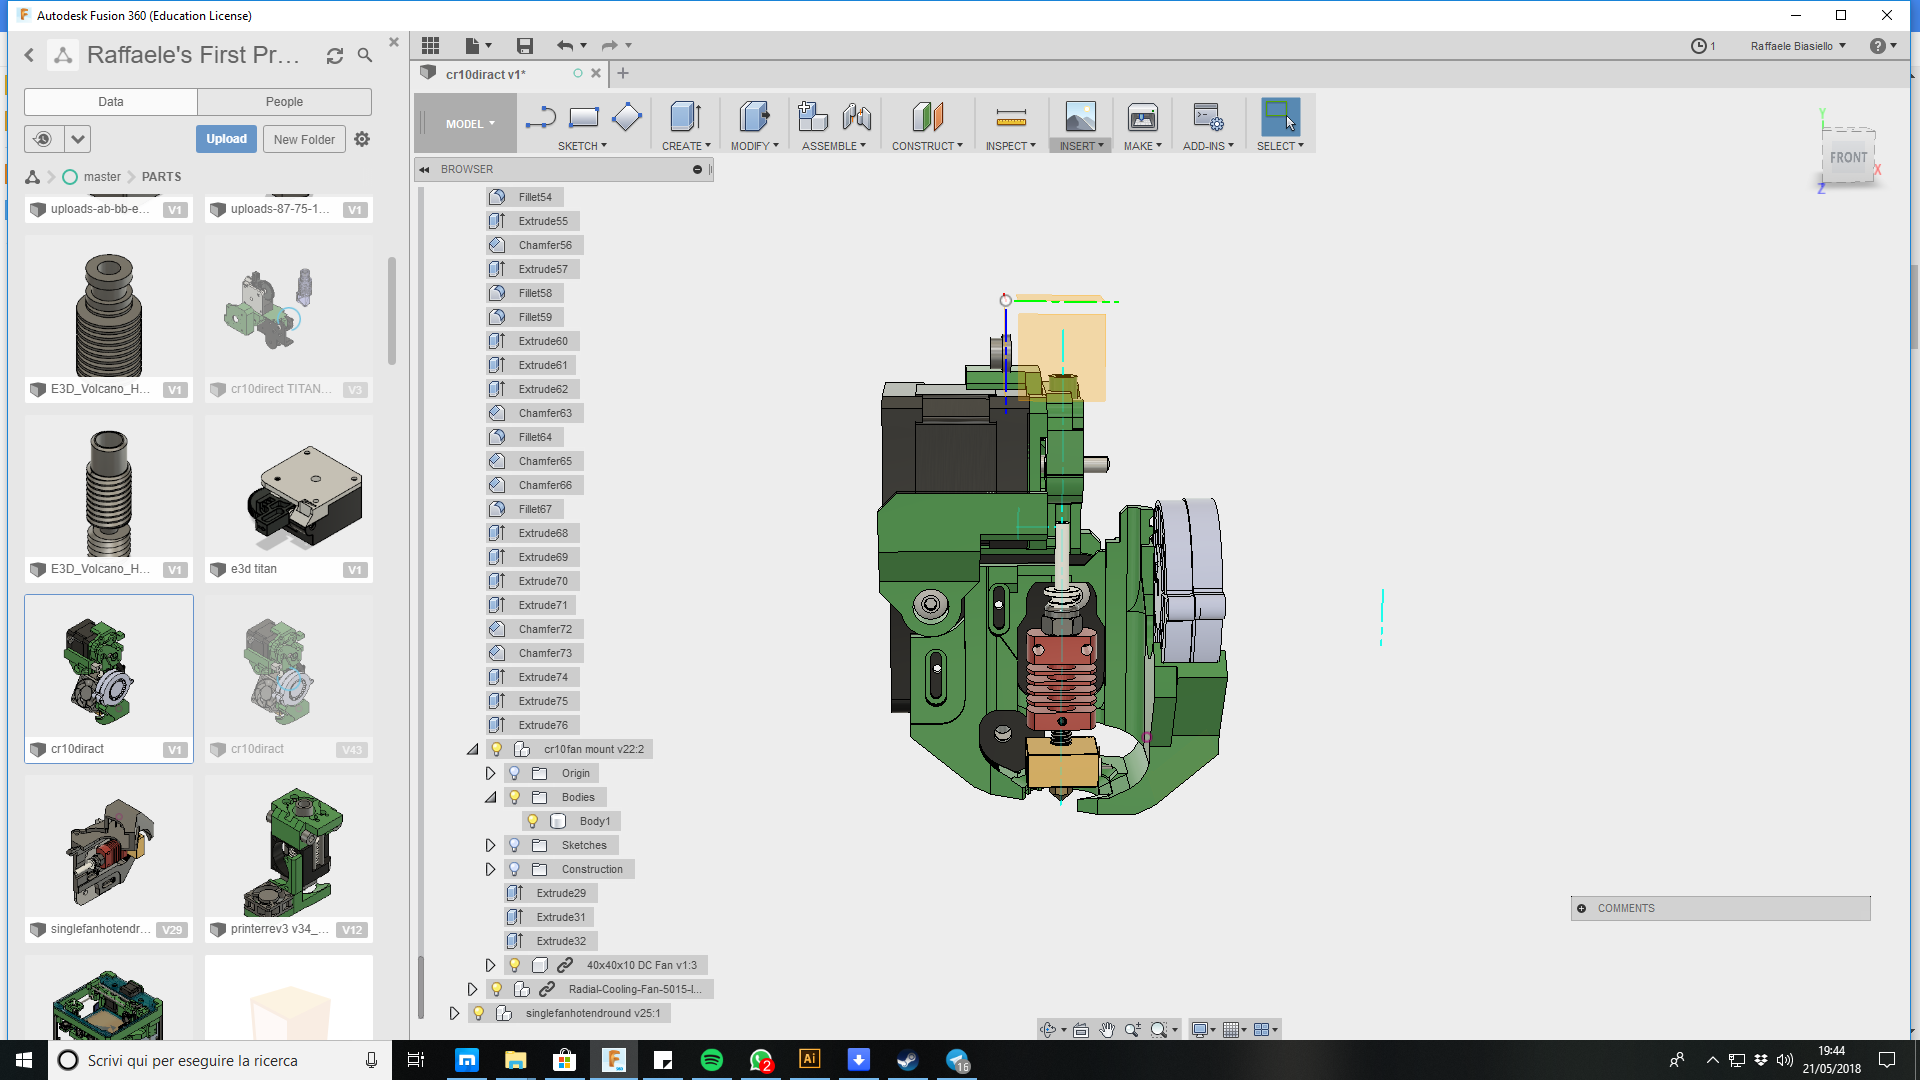Viewport: 1920px width, 1080px height.
Task: Go back in the data panel
Action: pyautogui.click(x=29, y=56)
